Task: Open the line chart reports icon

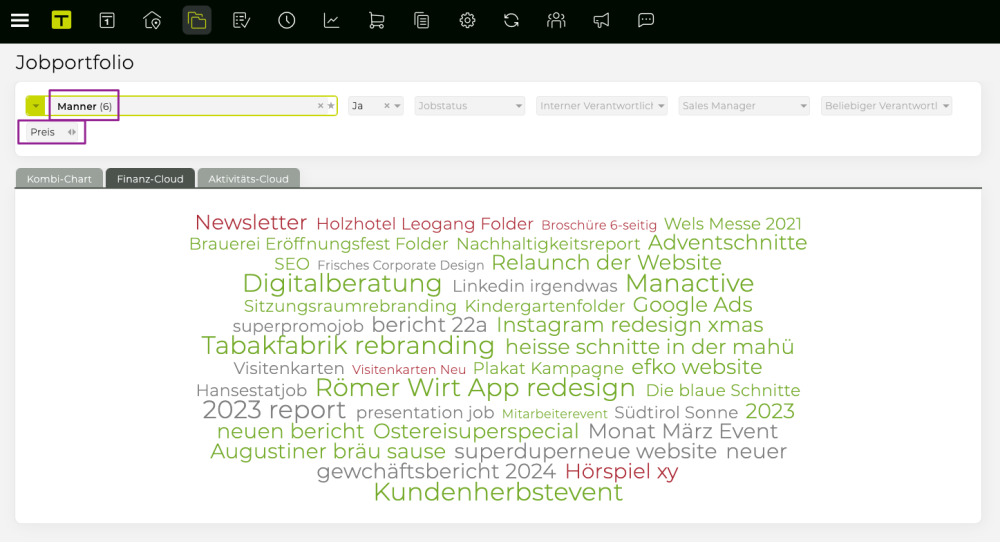Action: click(332, 20)
